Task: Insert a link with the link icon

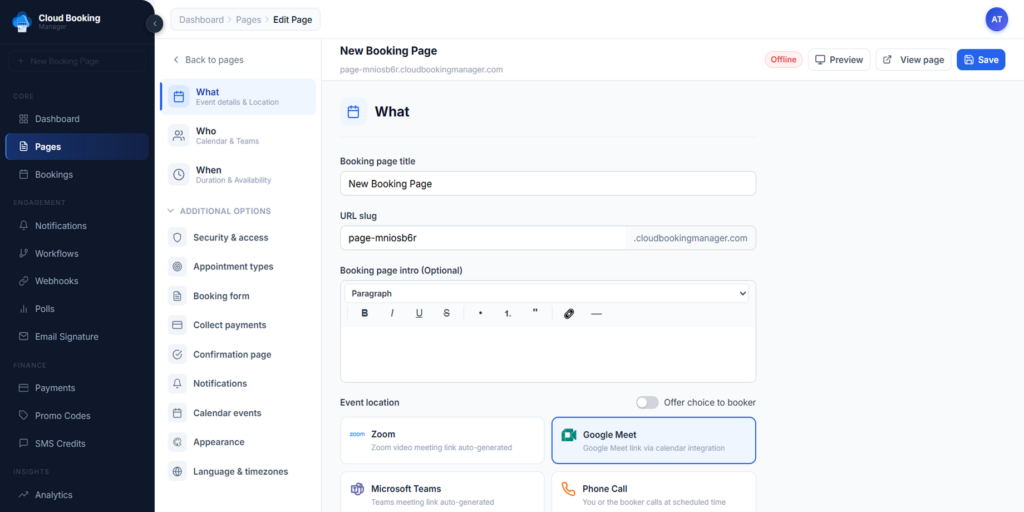Action: click(569, 313)
